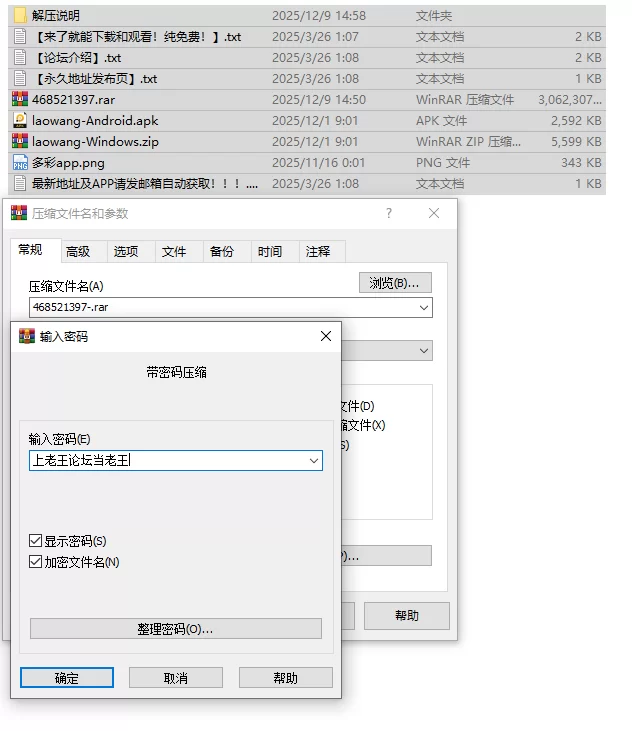Screen dimensions: 632x731
Task: Click the 整理密码(O)... button
Action: 176,629
